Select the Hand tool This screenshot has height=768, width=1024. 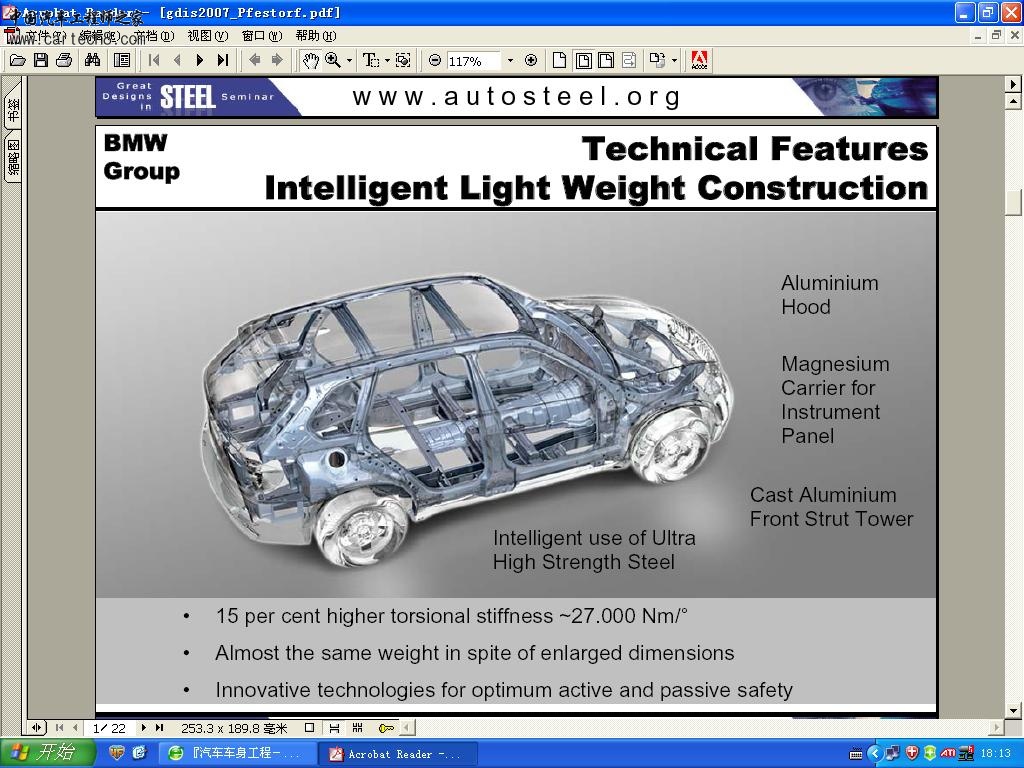[x=310, y=61]
